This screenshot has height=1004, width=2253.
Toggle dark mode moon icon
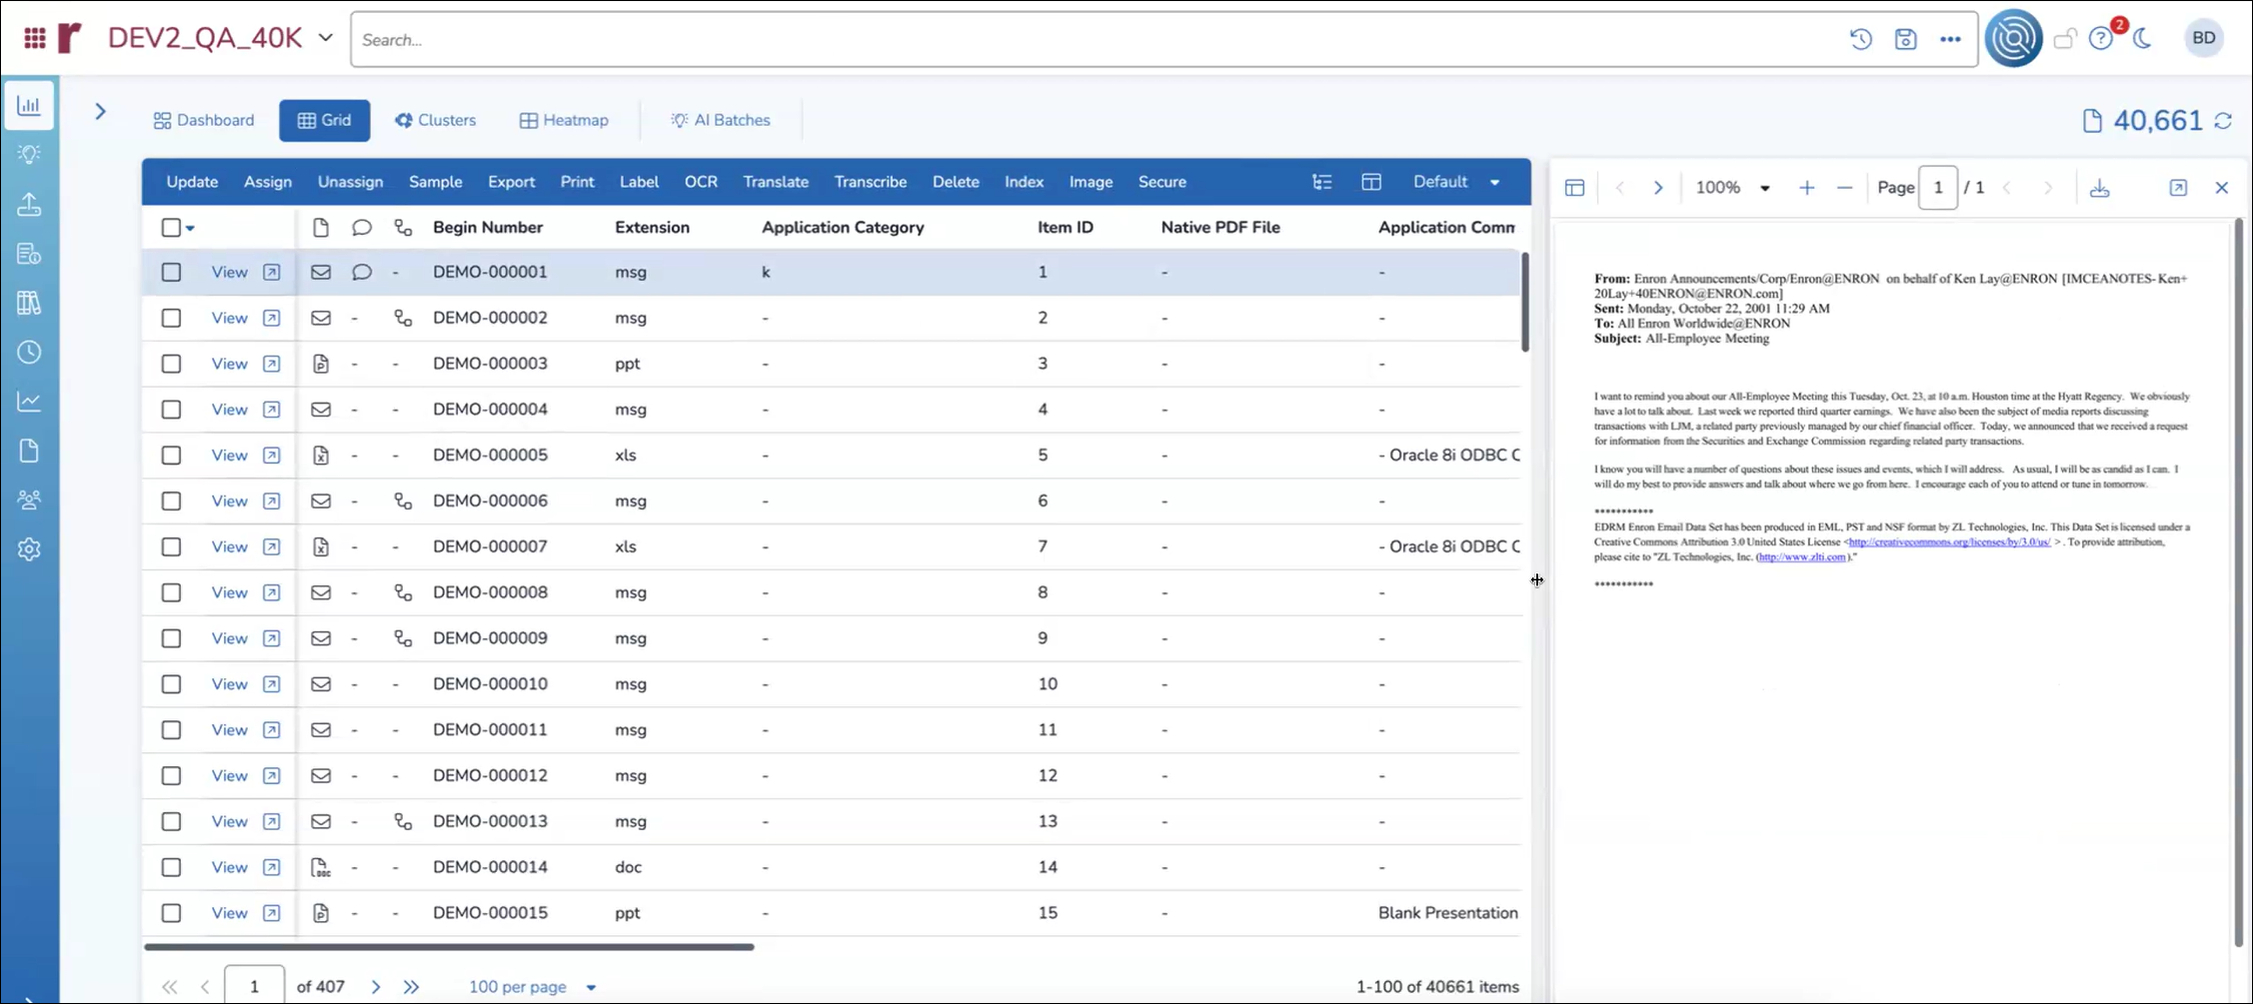2142,39
